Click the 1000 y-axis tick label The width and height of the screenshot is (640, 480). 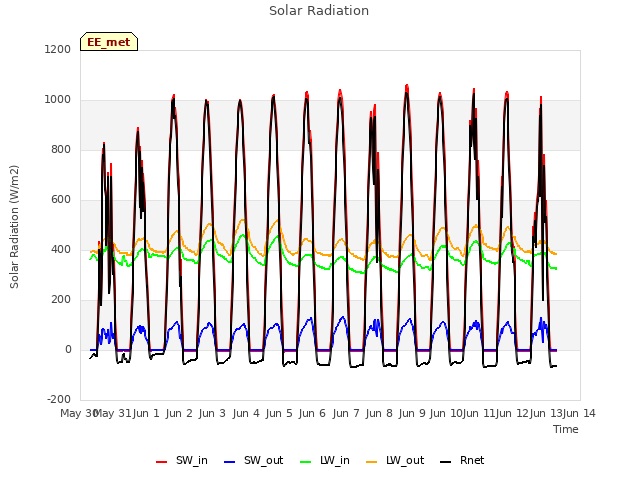(x=58, y=100)
